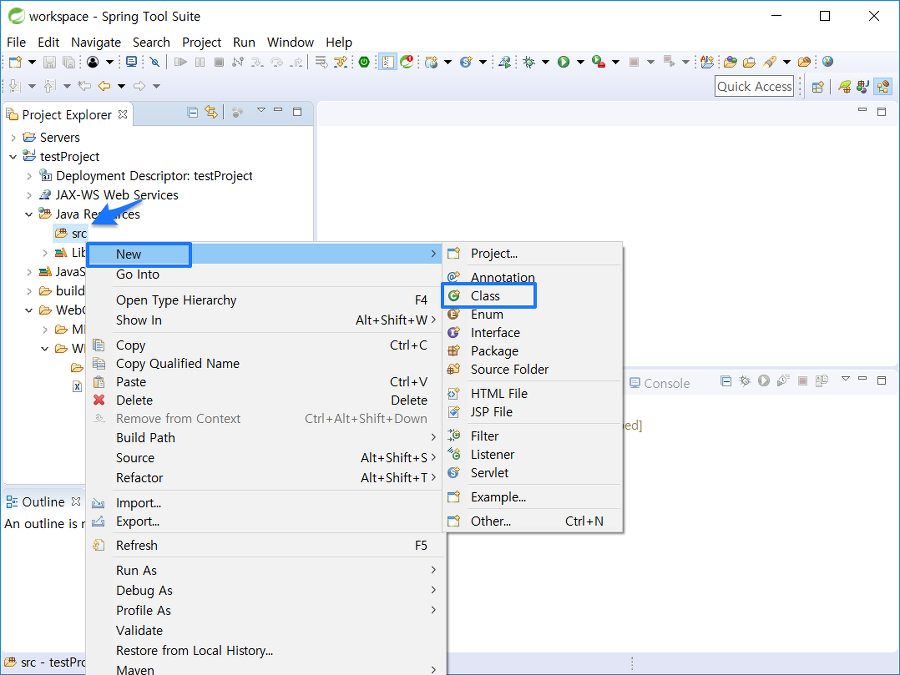Click the yellow Back navigation arrow

pos(104,86)
